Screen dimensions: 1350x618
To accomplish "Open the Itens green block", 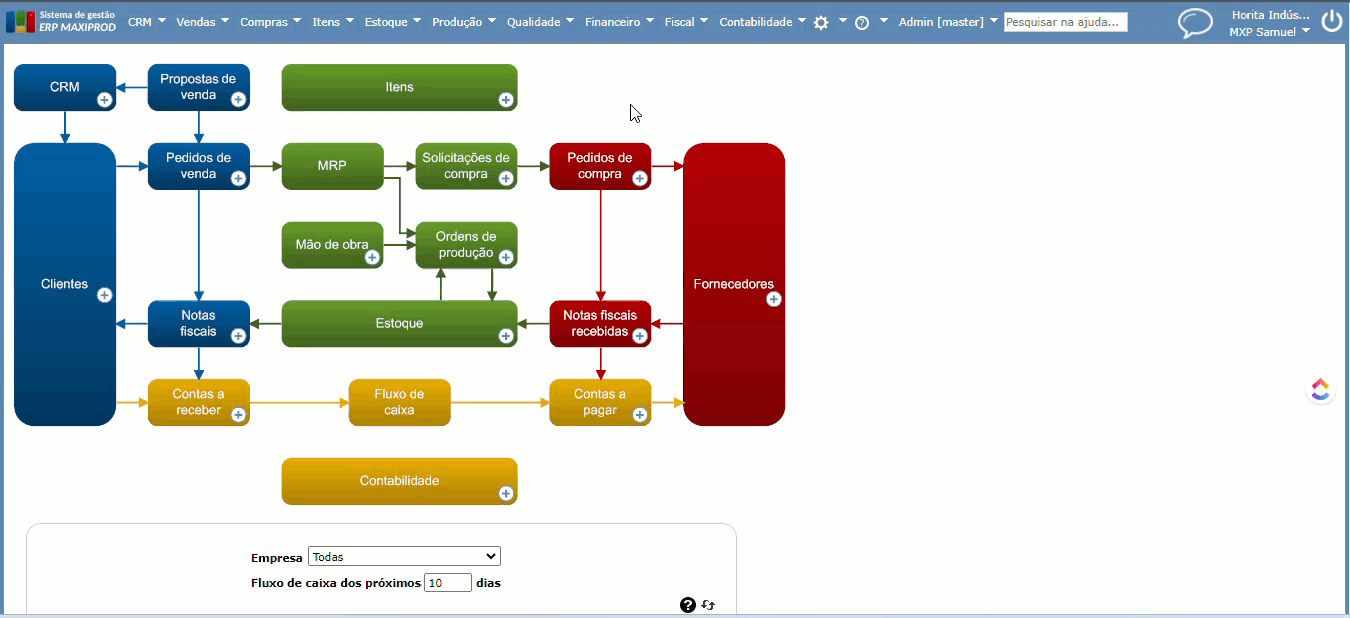I will click(399, 87).
